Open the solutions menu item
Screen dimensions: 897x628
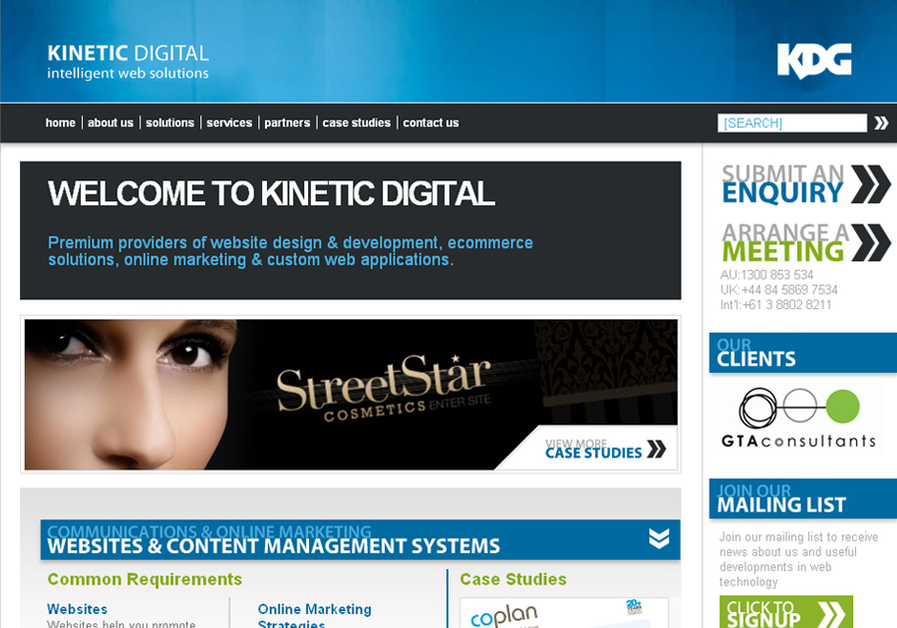[x=170, y=123]
